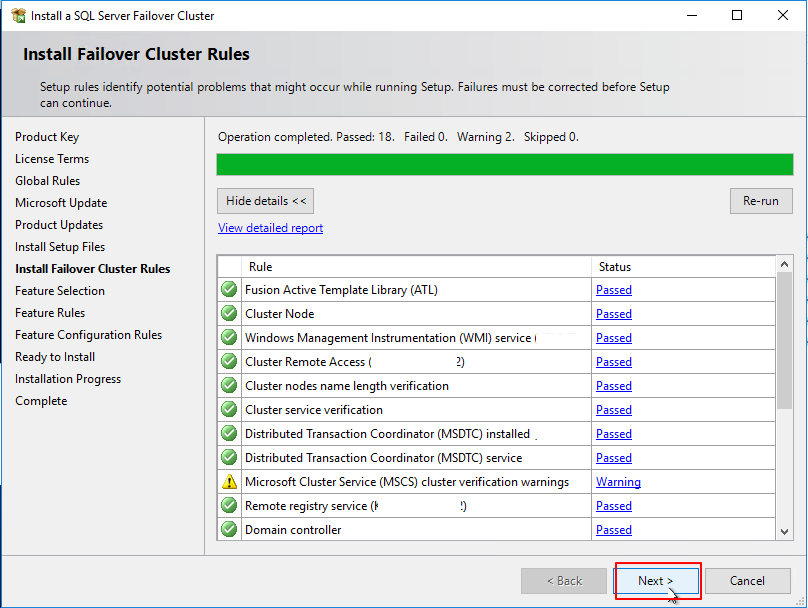Click the Operation completed summary text
This screenshot has width=808, height=608.
(398, 137)
